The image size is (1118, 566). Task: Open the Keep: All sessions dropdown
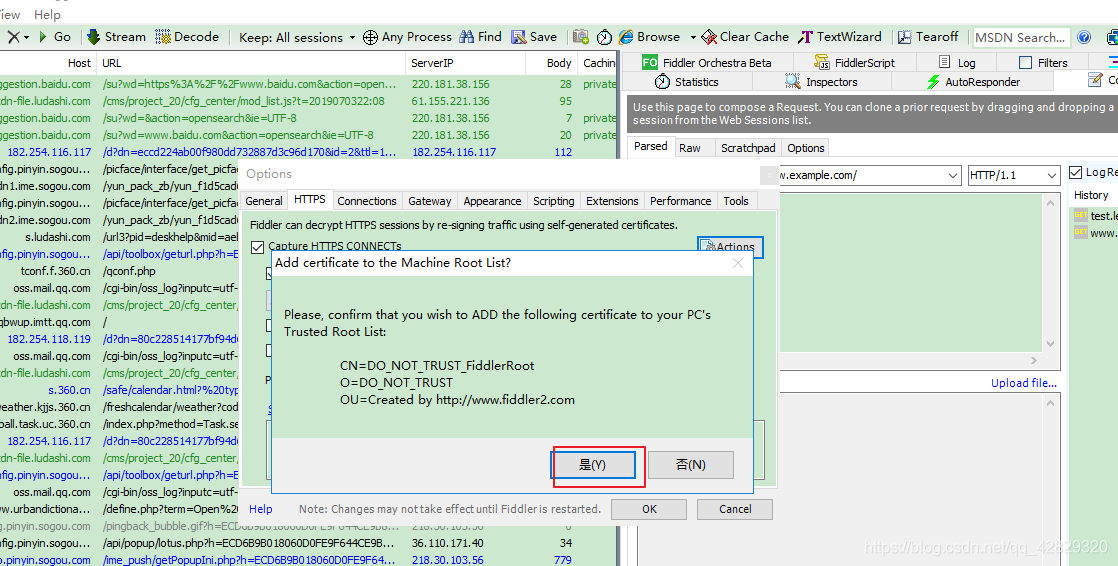point(297,37)
